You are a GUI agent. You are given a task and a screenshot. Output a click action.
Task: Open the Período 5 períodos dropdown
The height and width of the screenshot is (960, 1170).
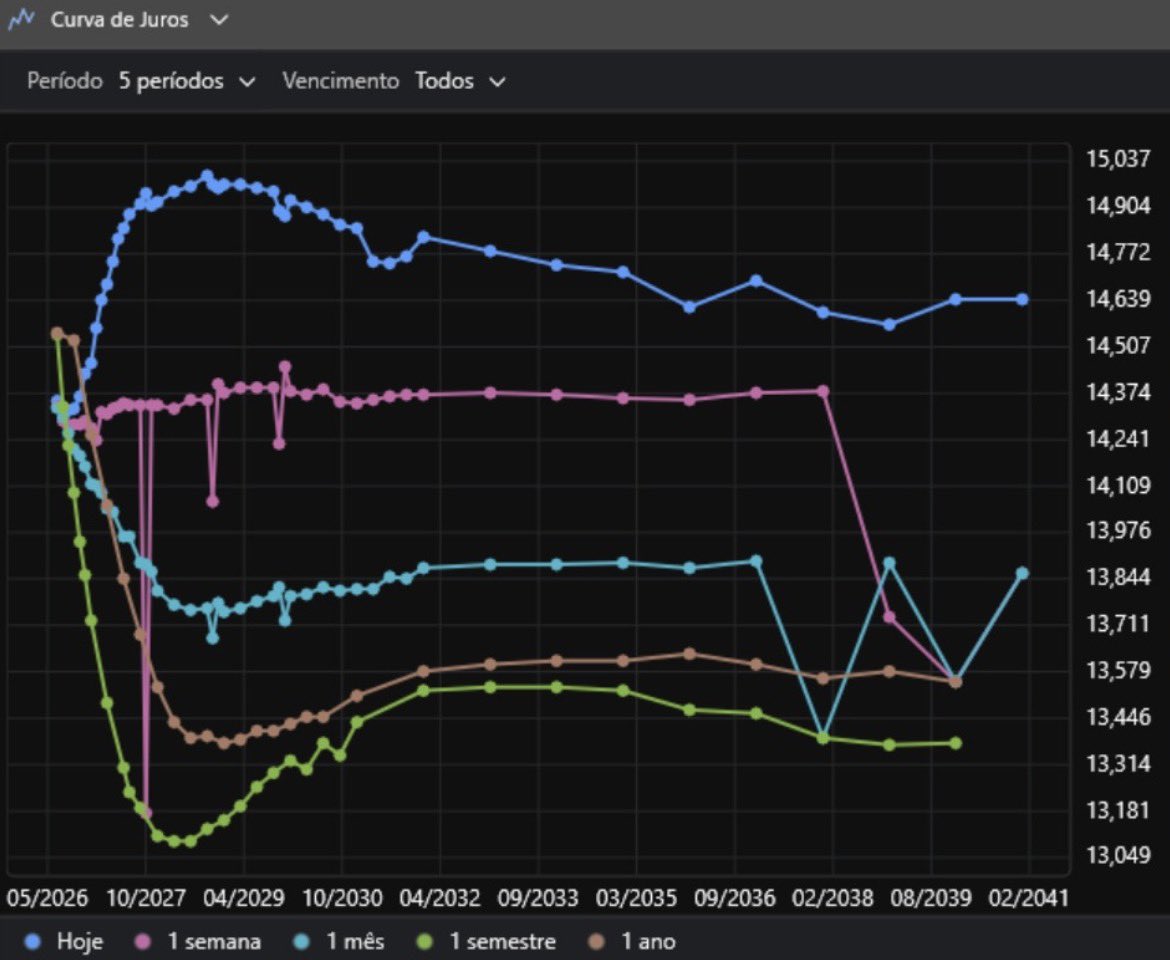tap(187, 81)
